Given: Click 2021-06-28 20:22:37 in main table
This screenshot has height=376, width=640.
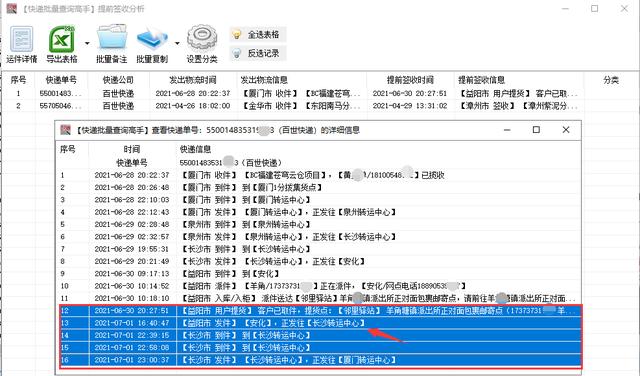Looking at the screenshot, I should tap(193, 93).
